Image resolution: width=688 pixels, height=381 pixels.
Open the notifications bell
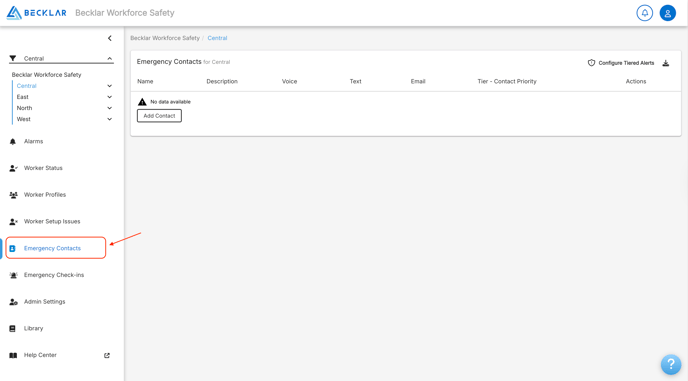coord(645,13)
